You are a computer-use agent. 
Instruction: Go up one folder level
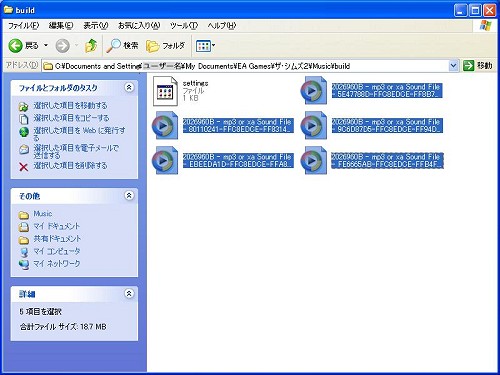click(x=91, y=46)
